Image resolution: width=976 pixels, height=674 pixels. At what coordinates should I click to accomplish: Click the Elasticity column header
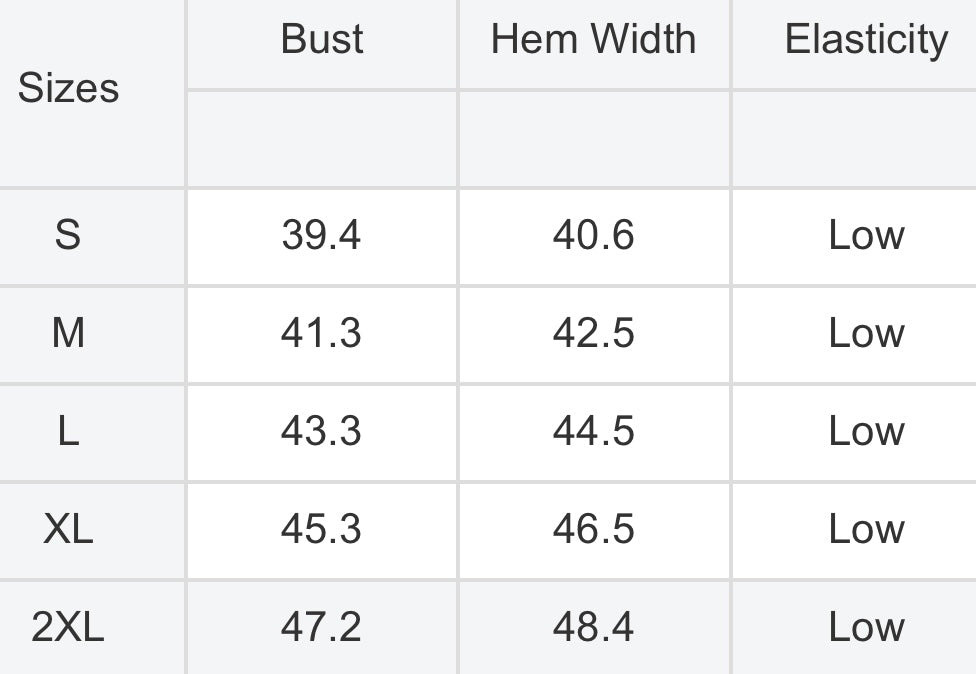pos(866,39)
